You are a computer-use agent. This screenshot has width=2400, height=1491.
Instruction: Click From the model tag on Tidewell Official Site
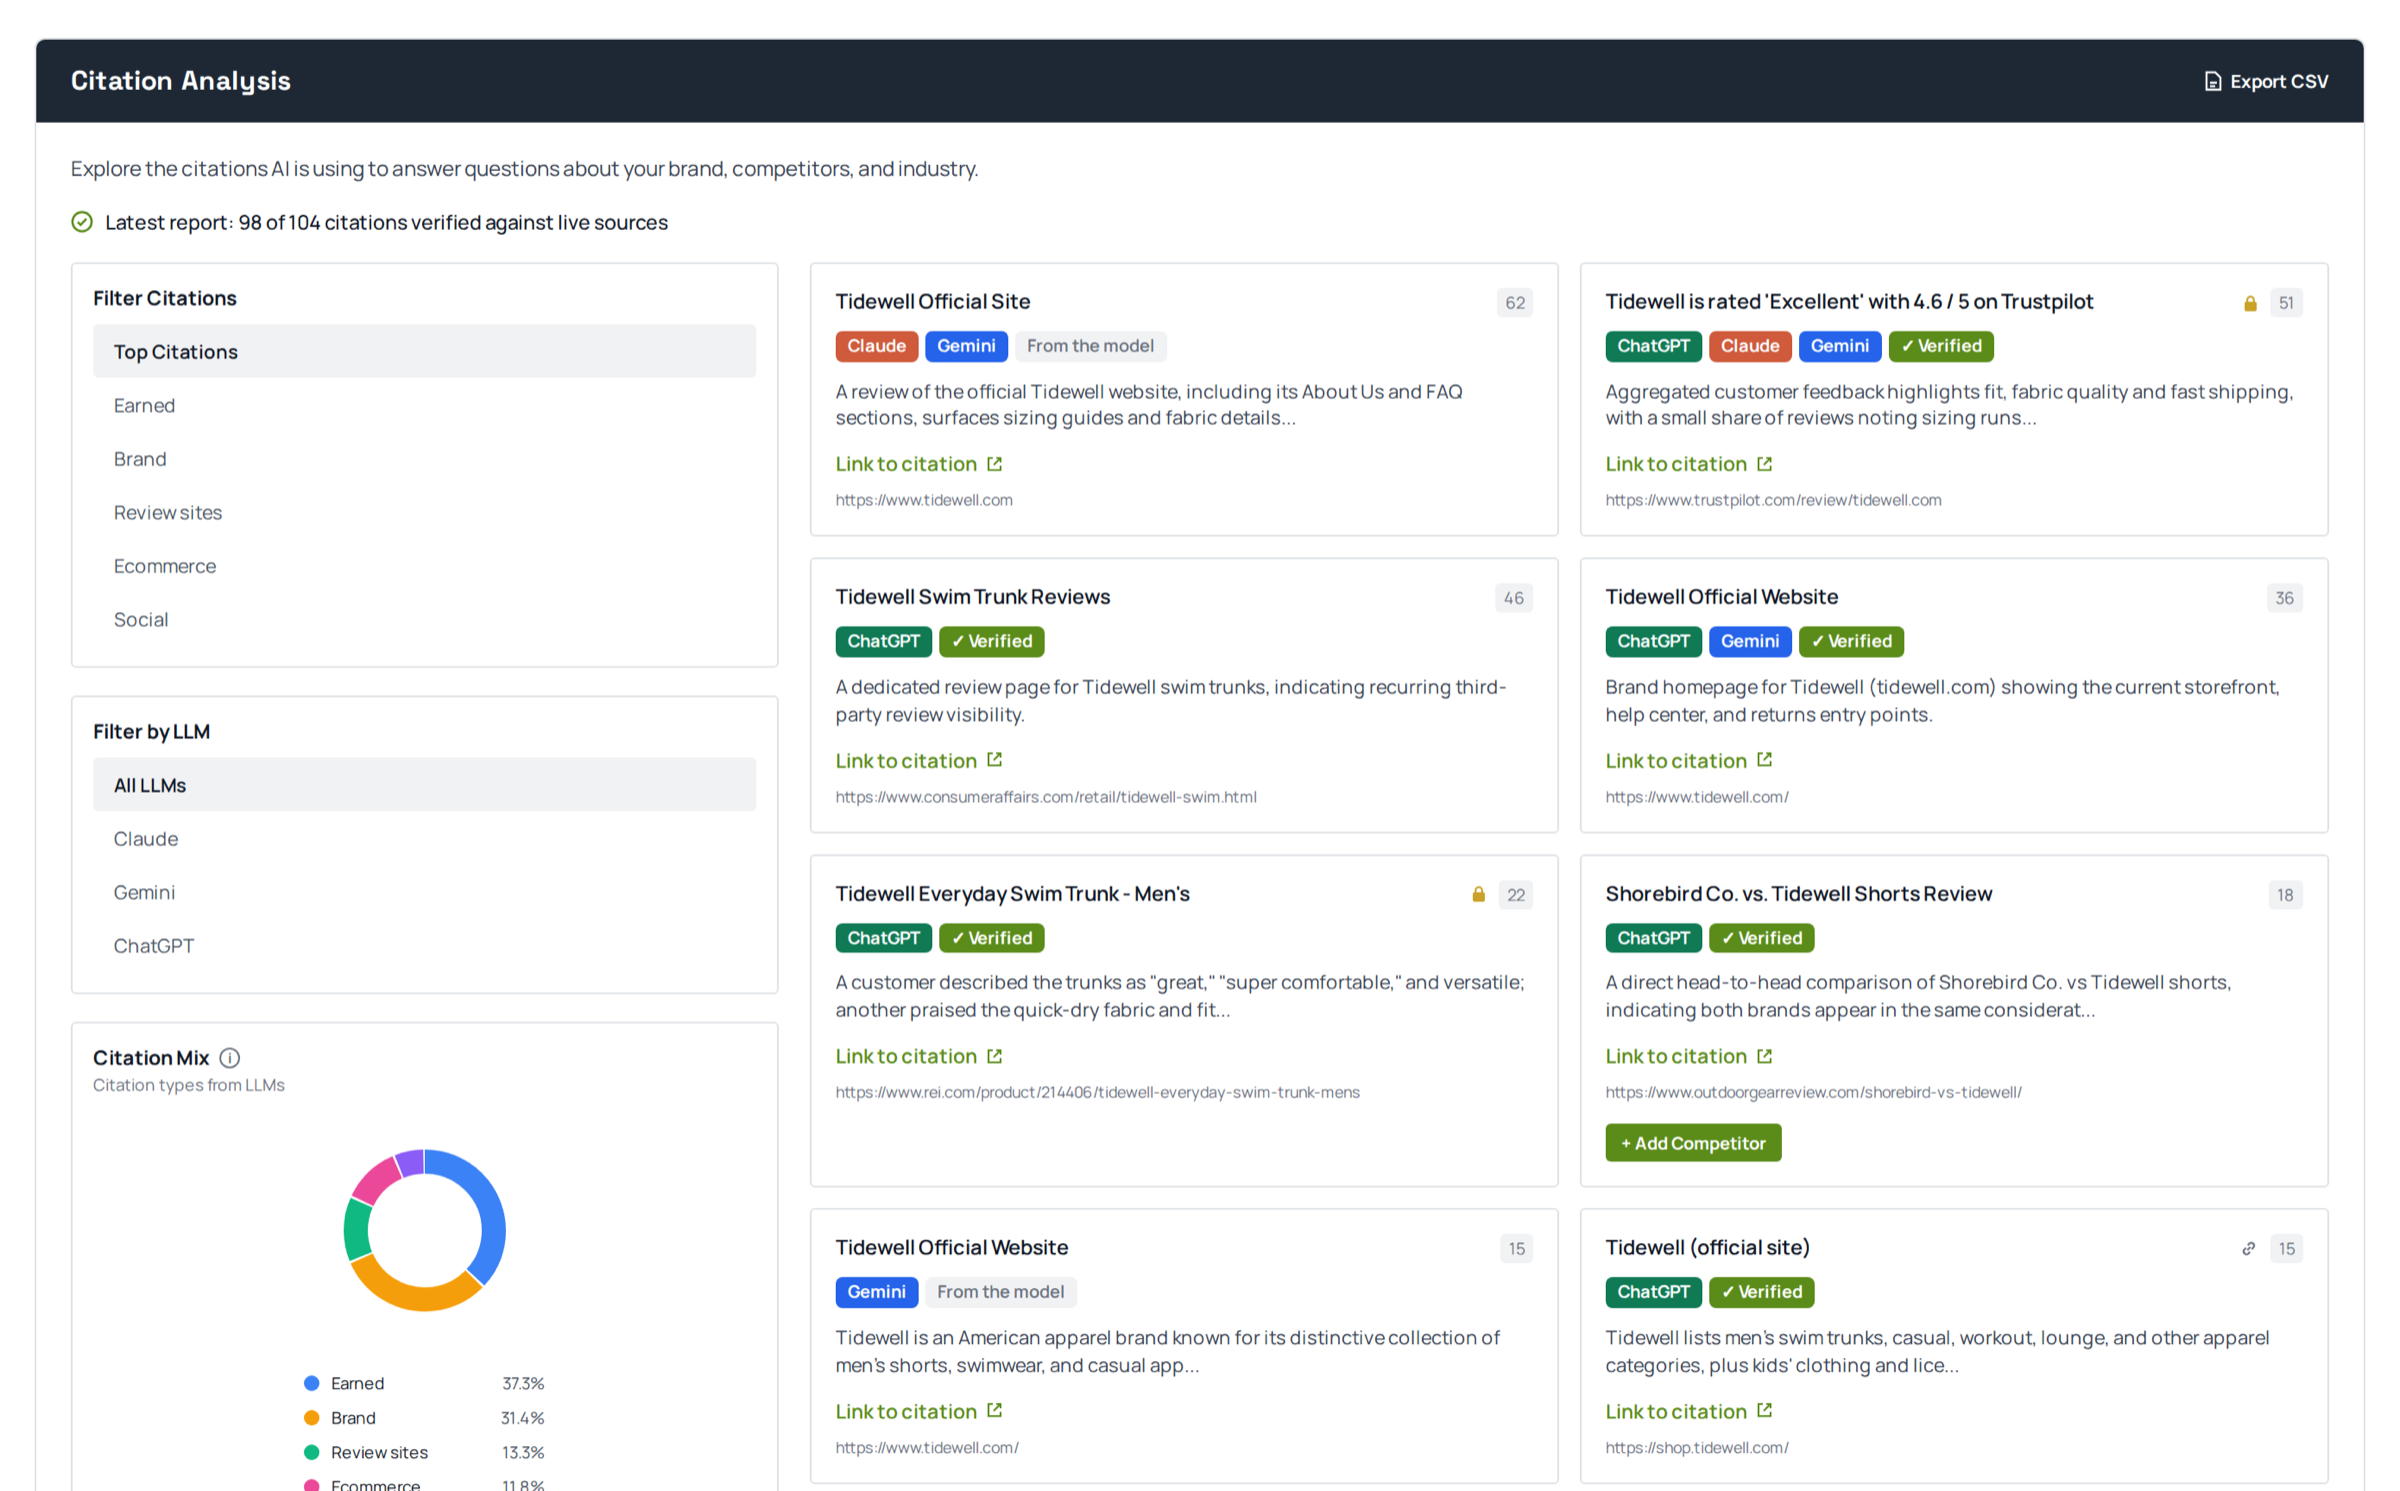coord(1090,346)
